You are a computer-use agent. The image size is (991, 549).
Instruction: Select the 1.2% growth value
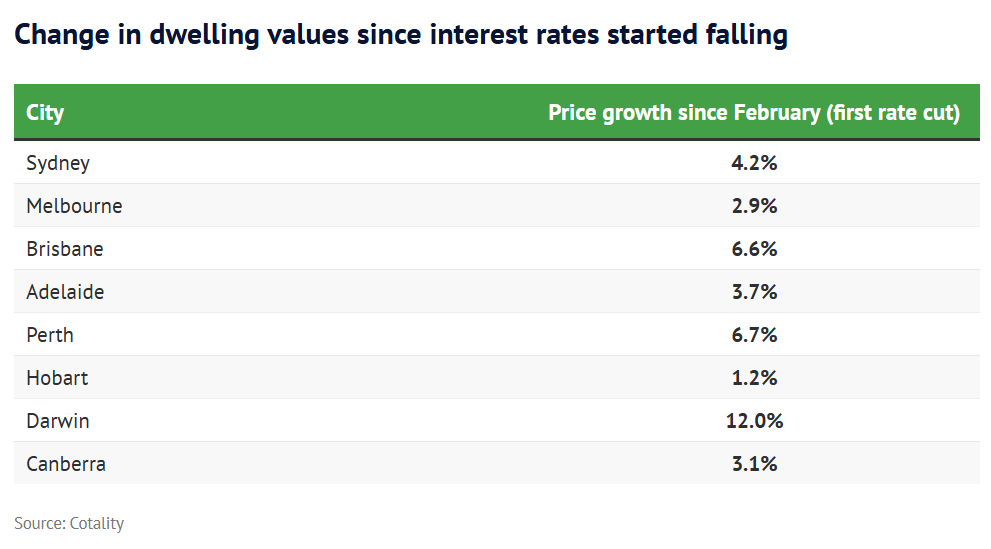coord(754,378)
